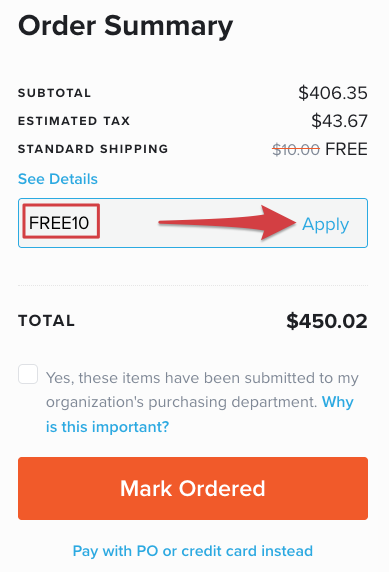Click the struck-through $10.00 shipping price
This screenshot has width=389, height=572.
296,149
